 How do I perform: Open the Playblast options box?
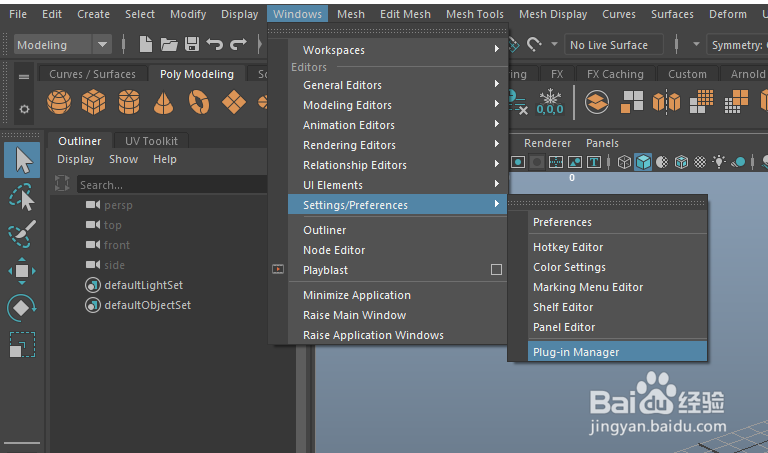click(x=496, y=270)
